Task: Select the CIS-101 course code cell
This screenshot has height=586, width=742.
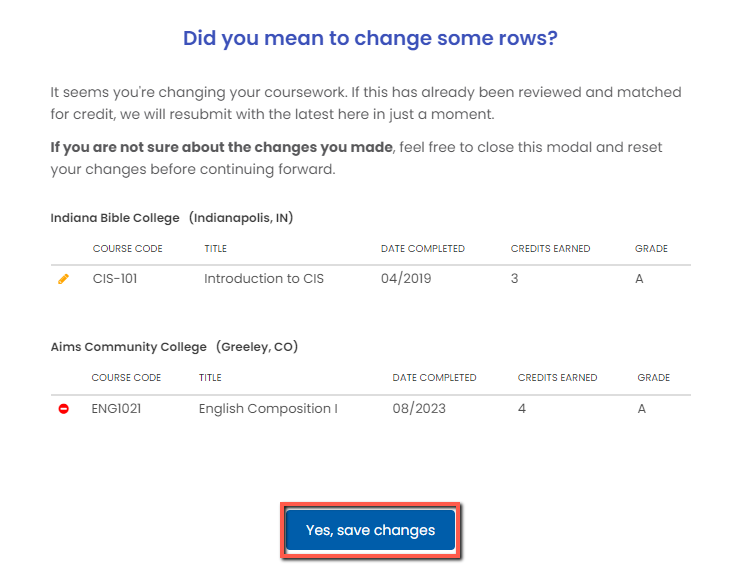Action: [x=115, y=279]
